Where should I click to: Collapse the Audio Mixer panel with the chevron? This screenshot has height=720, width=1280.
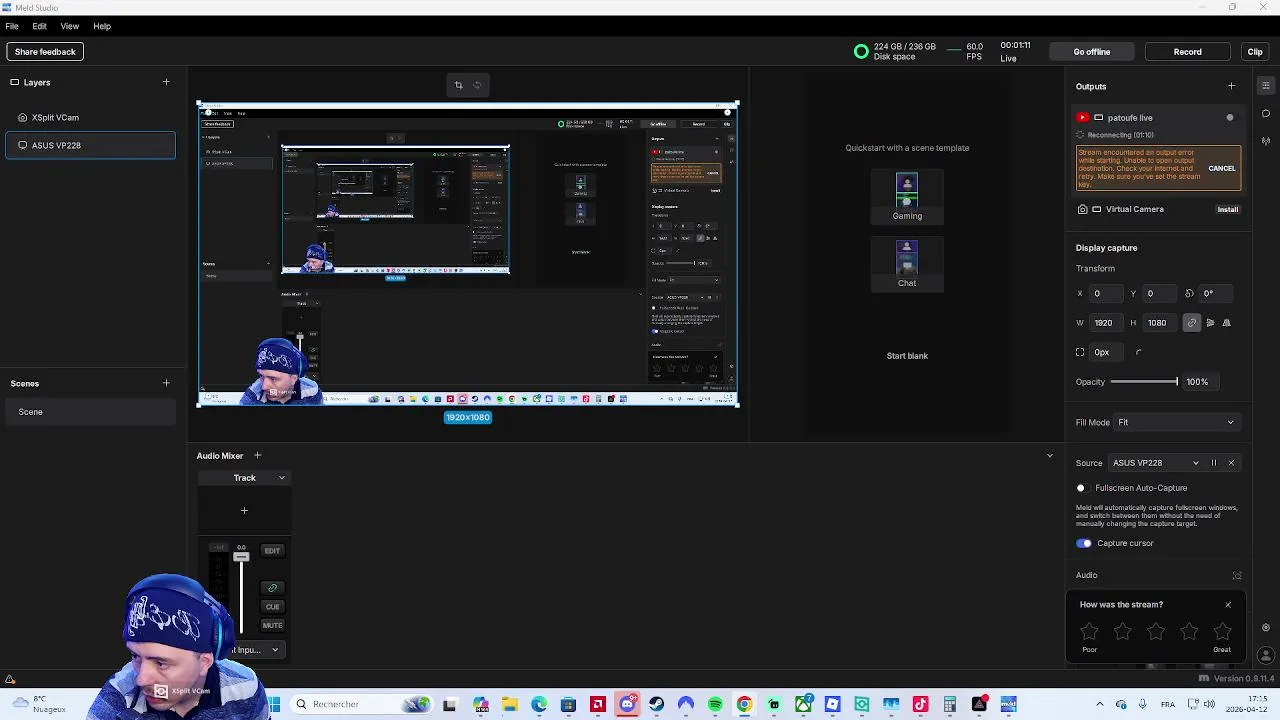tap(1049, 456)
